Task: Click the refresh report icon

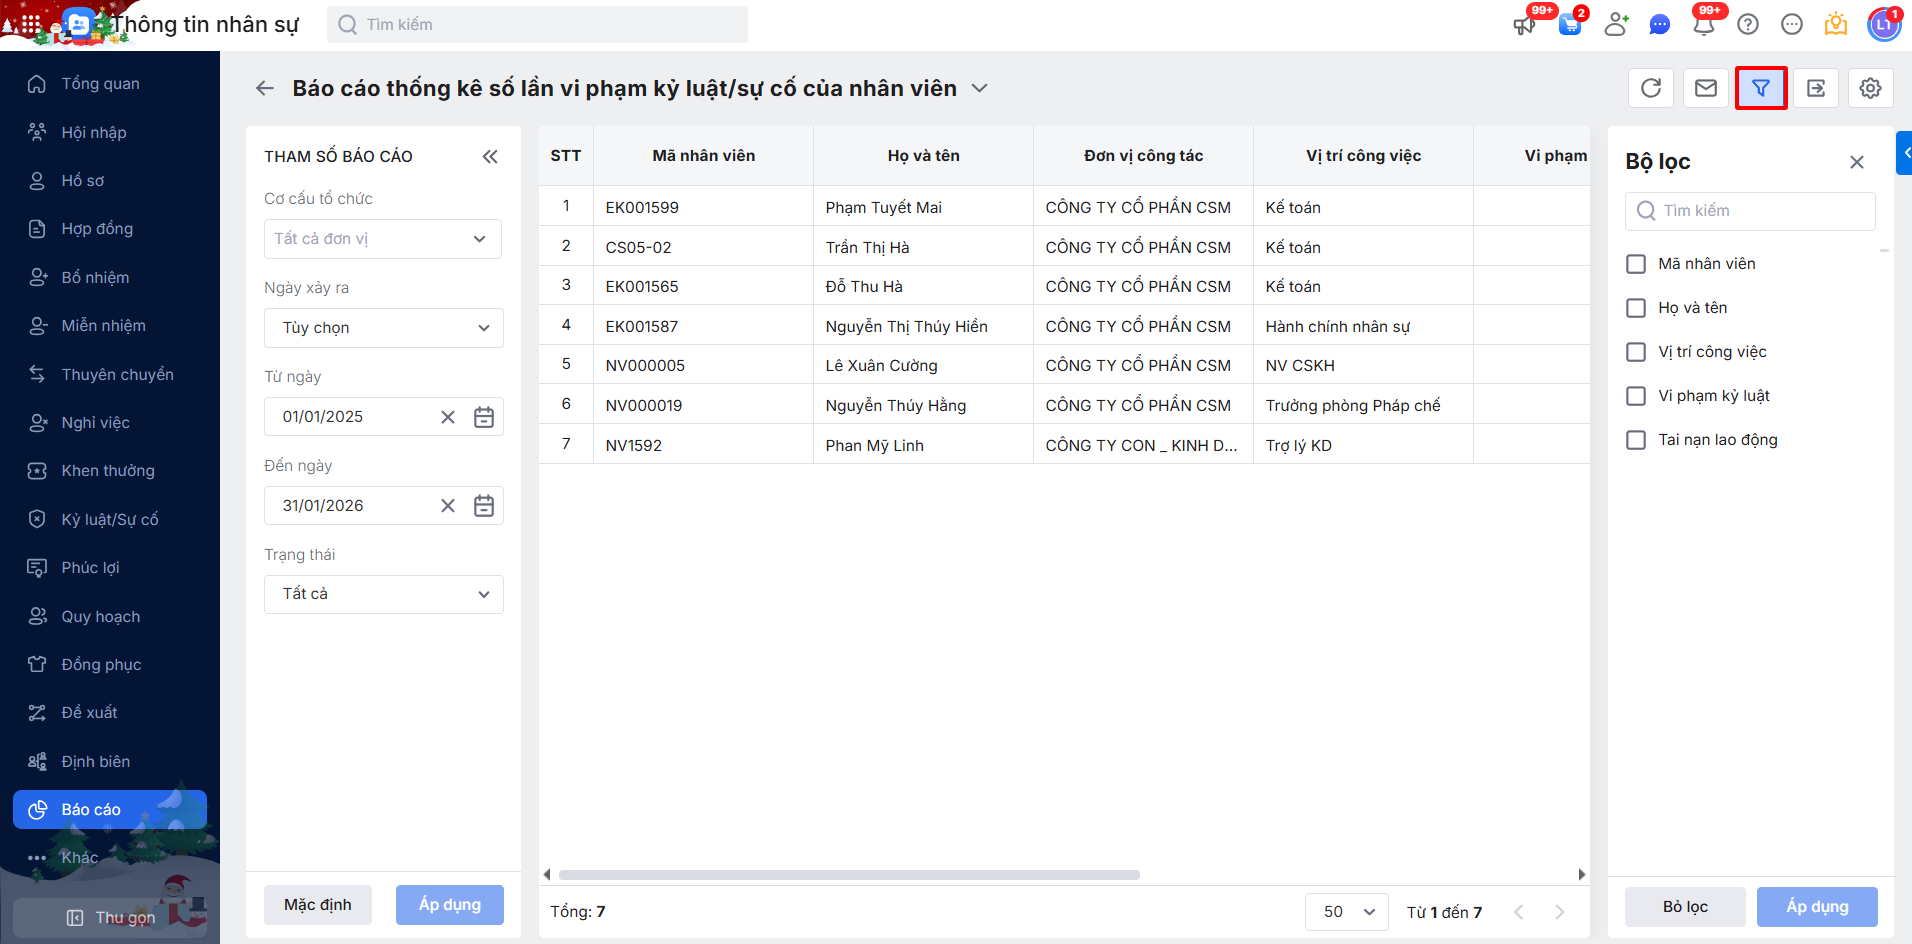Action: click(1651, 88)
